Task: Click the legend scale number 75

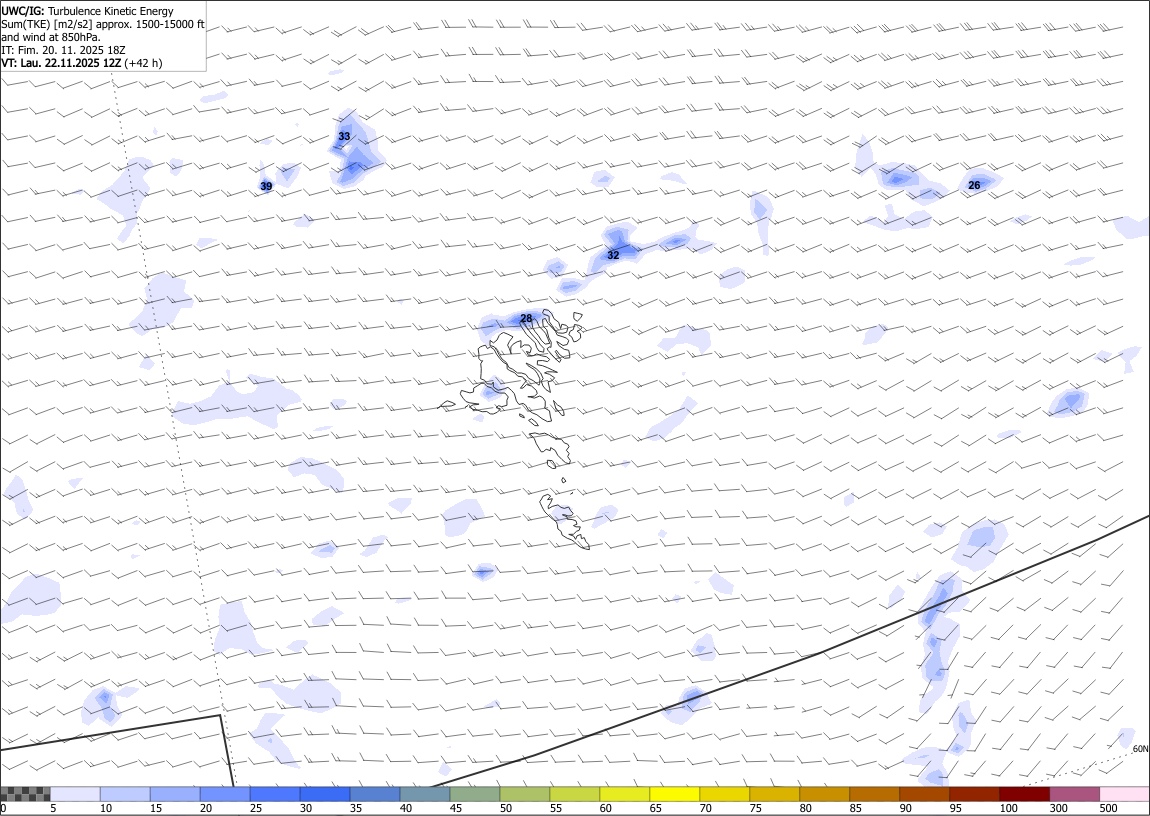Action: pyautogui.click(x=755, y=808)
